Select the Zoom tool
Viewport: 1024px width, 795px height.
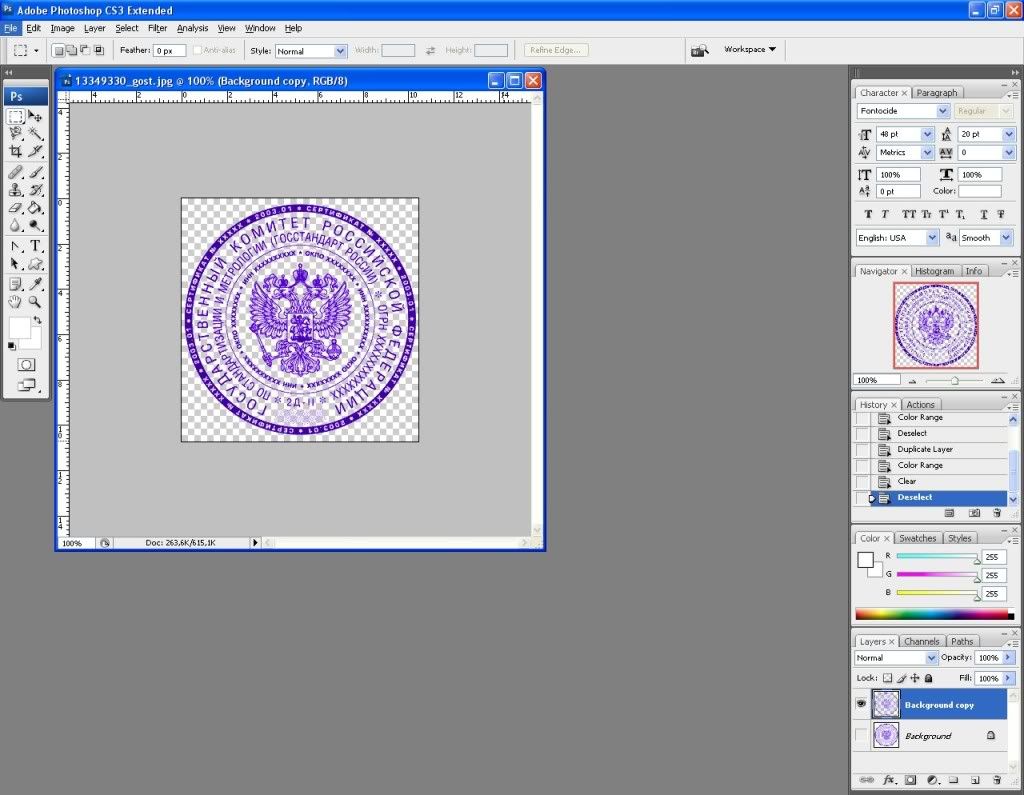35,302
